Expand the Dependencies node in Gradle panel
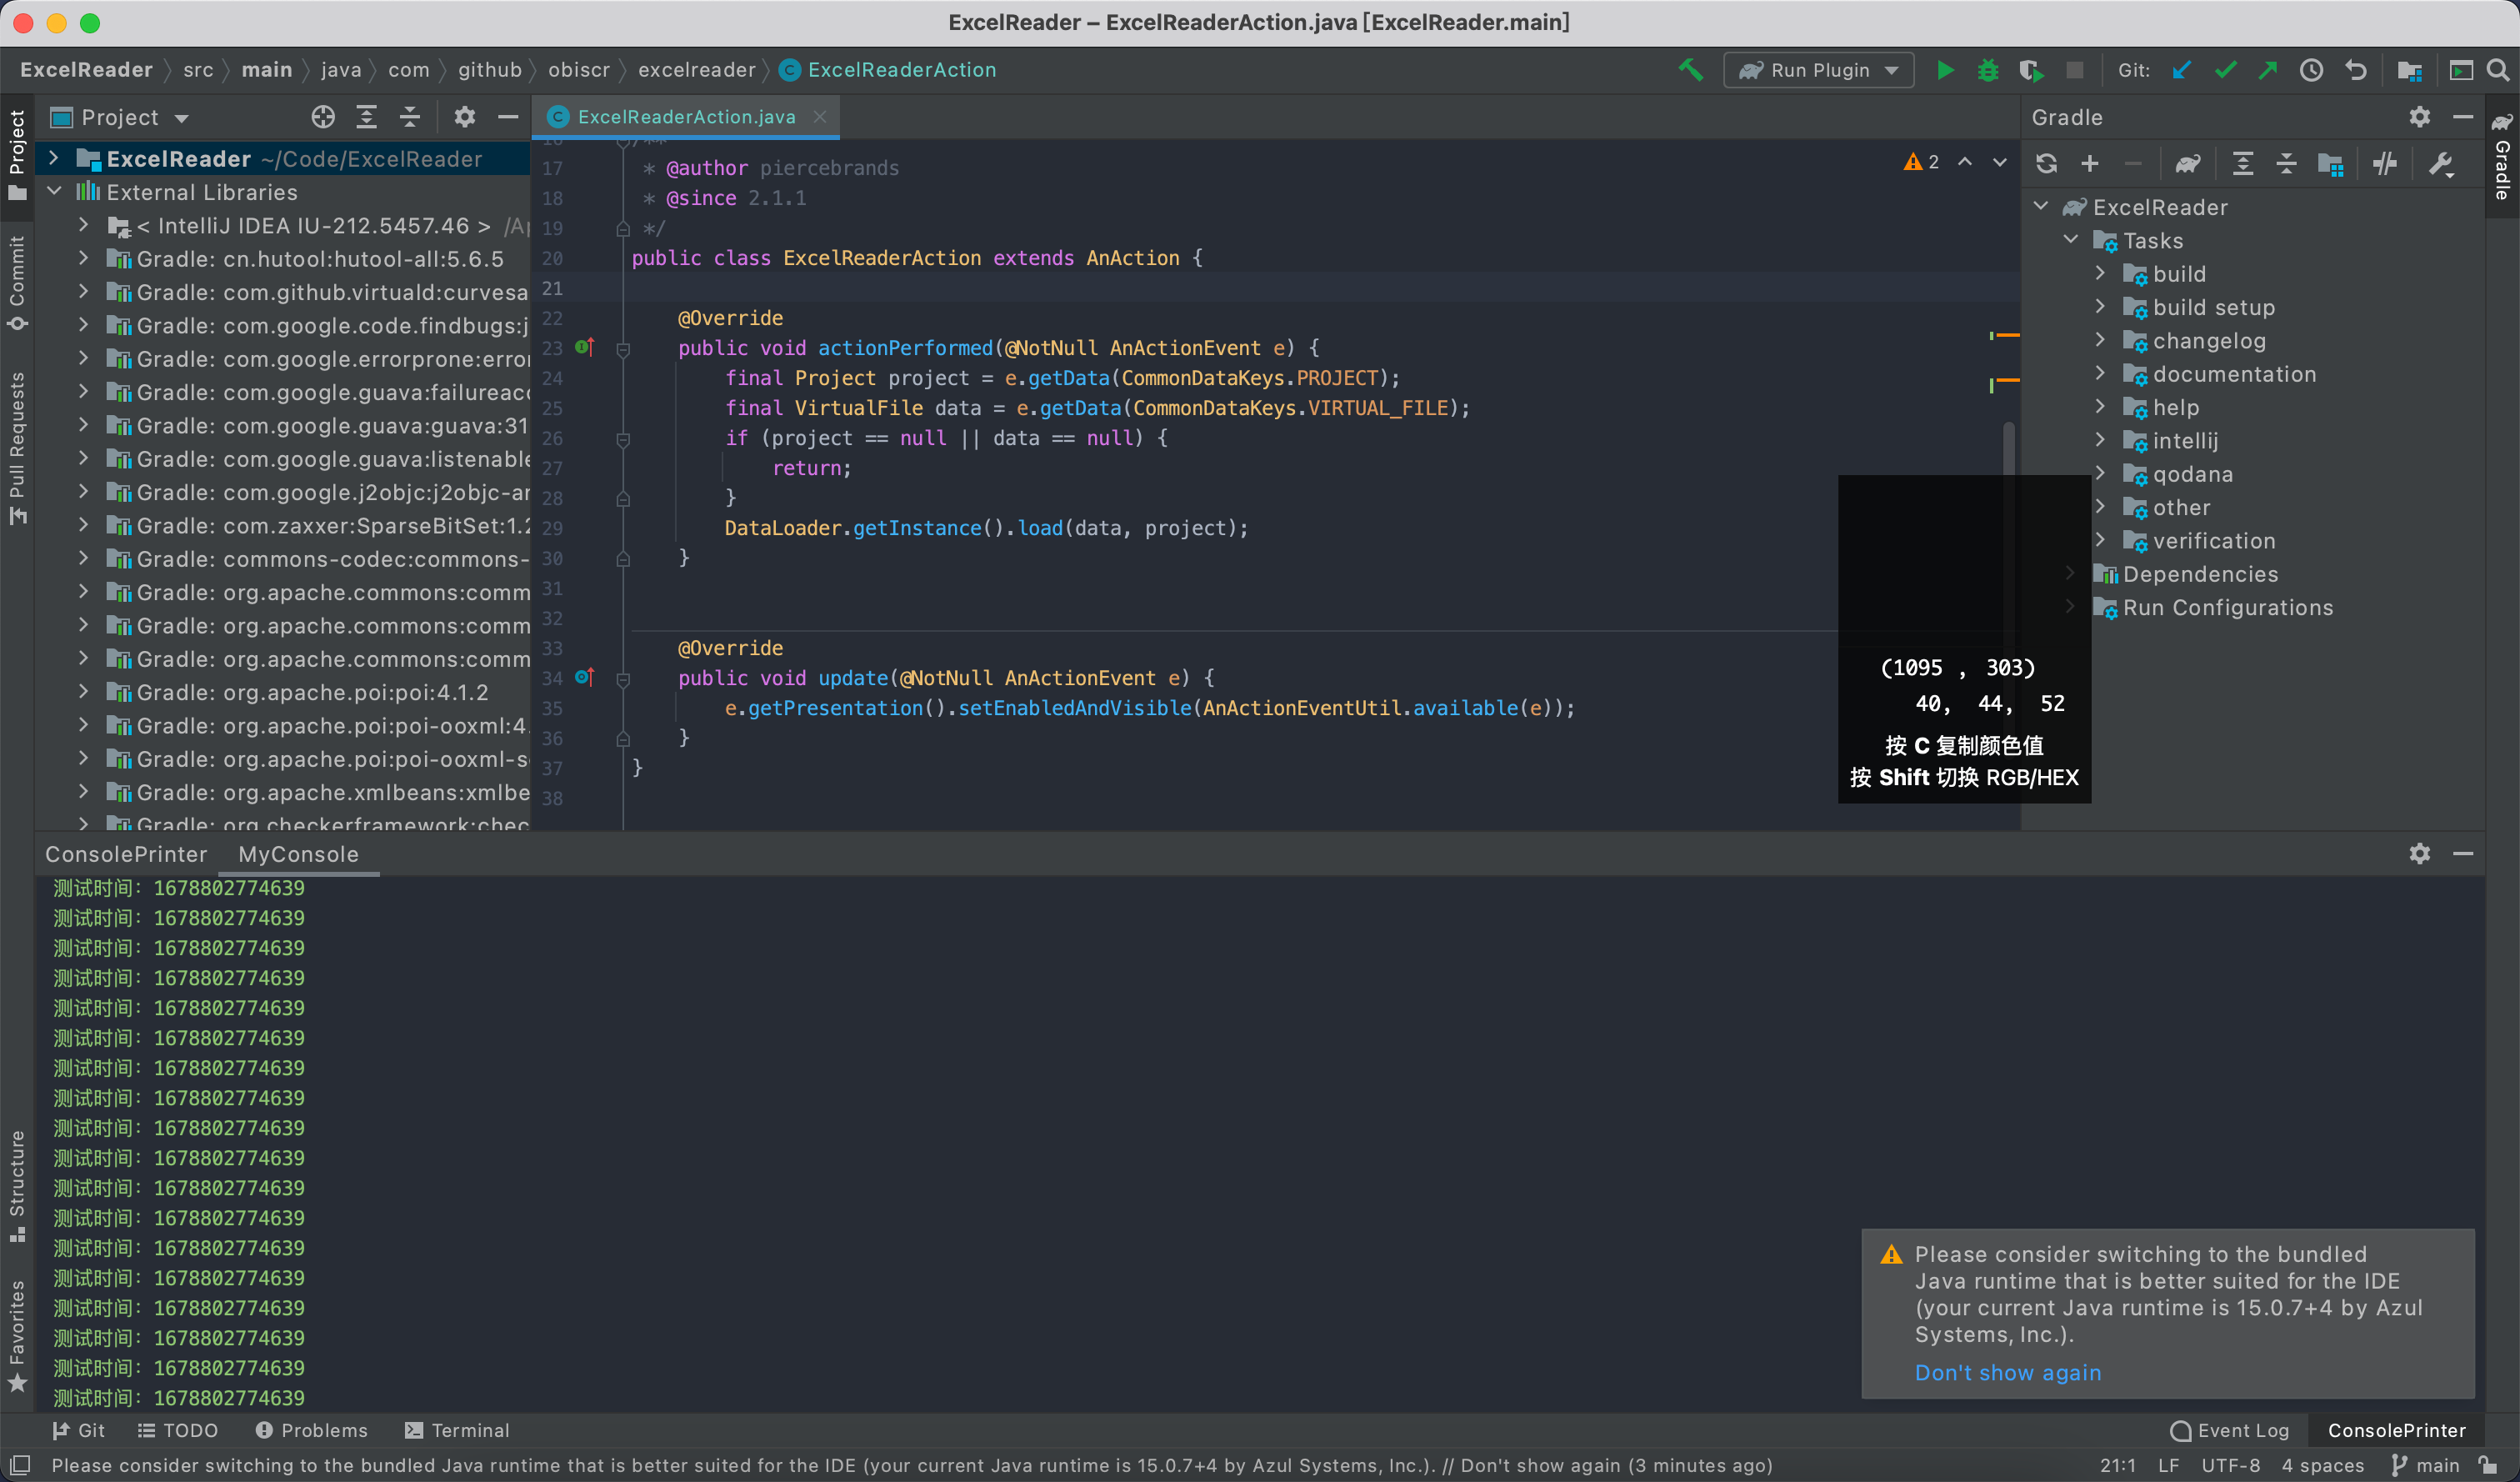Viewport: 2520px width, 1482px height. [2069, 574]
